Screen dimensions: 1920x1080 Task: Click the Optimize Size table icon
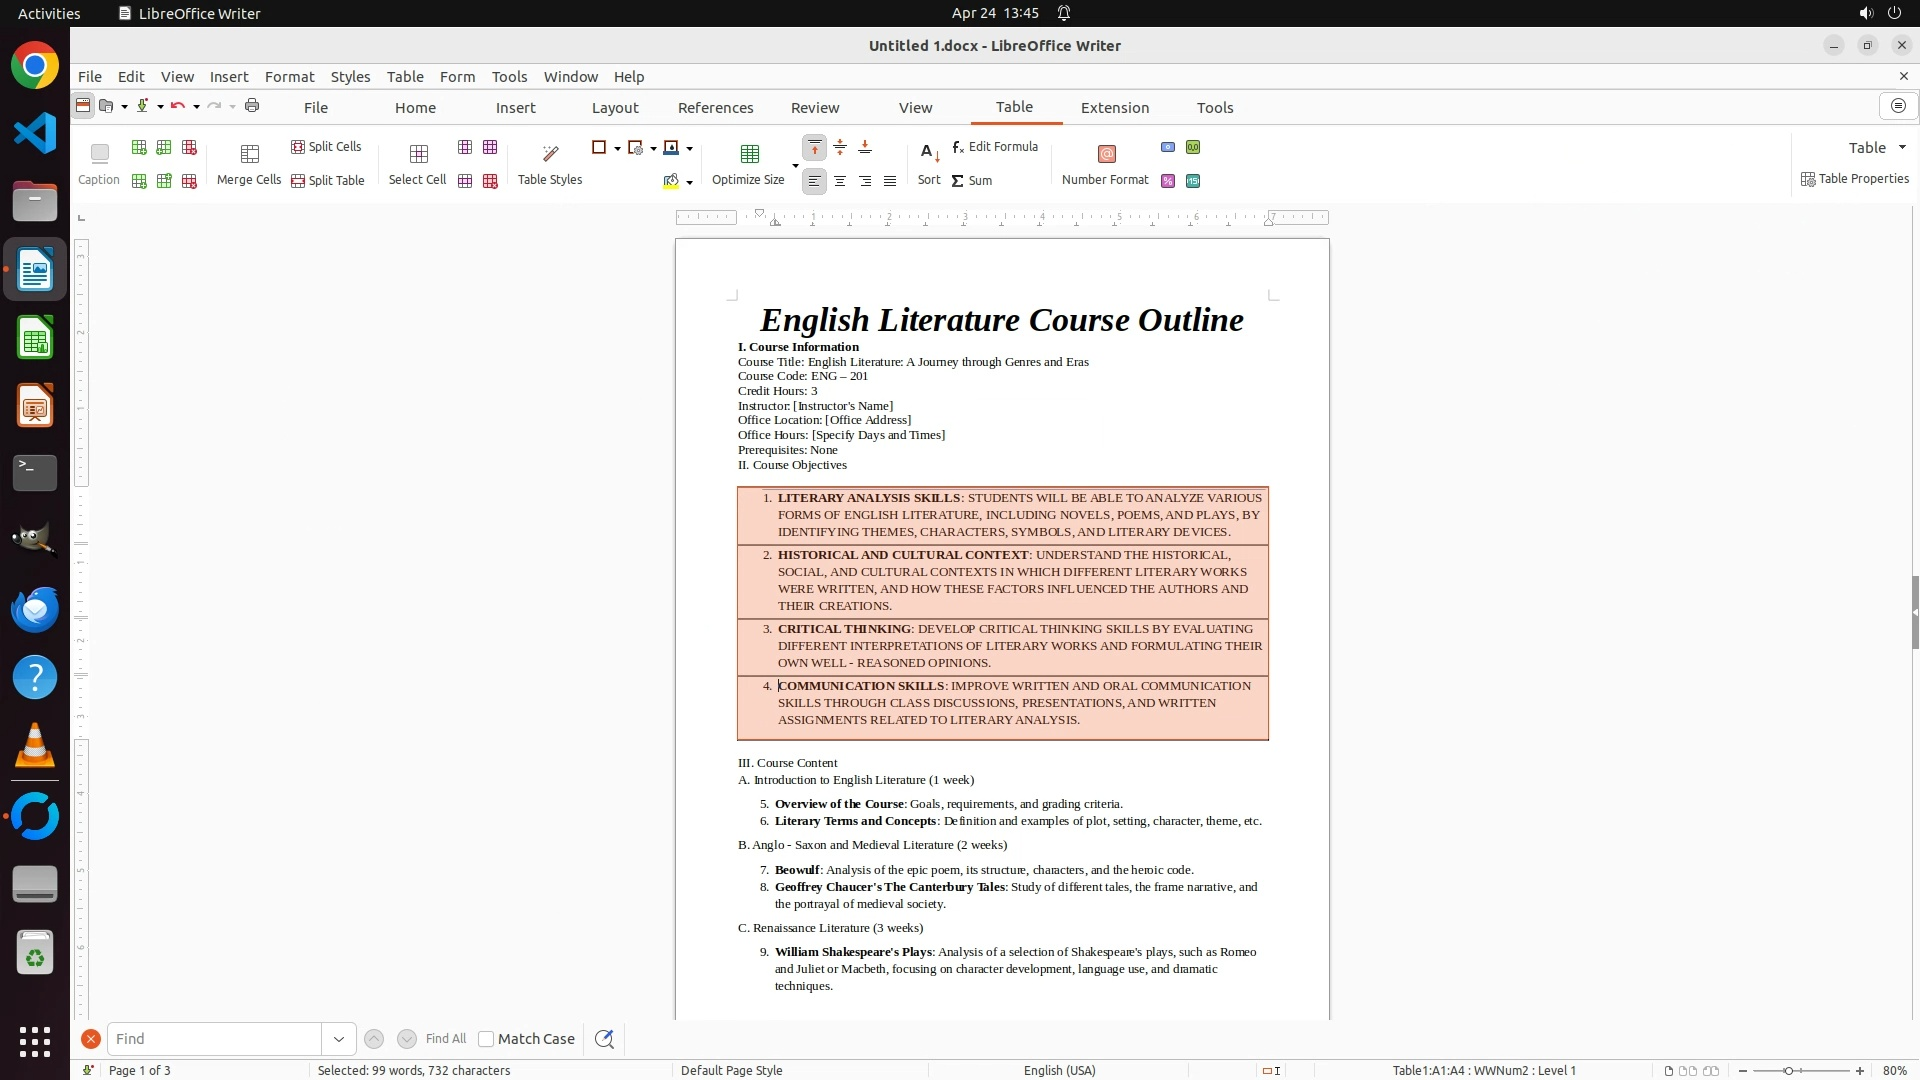(x=749, y=154)
